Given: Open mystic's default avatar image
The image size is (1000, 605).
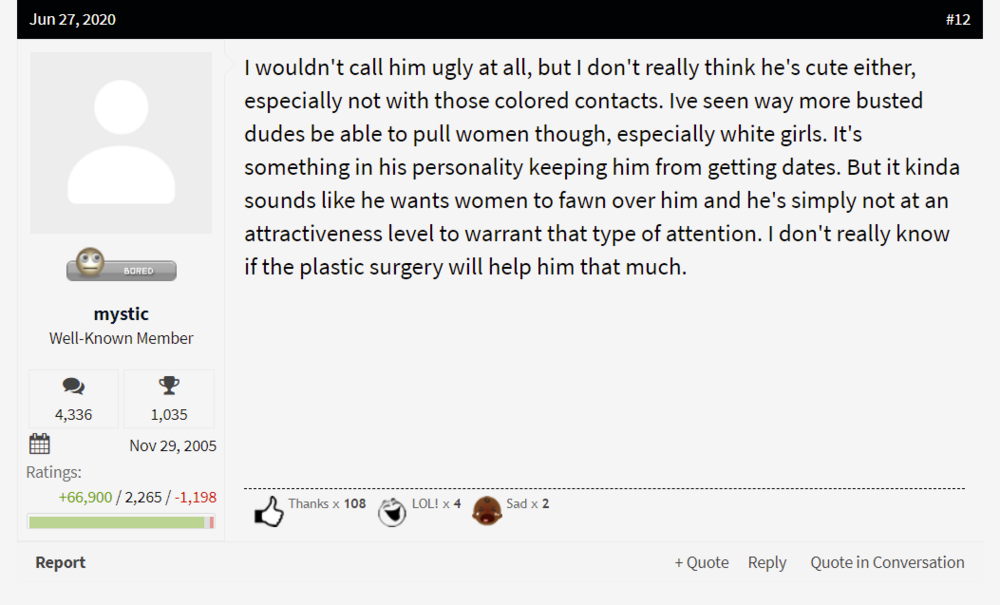Looking at the screenshot, I should pos(121,143).
